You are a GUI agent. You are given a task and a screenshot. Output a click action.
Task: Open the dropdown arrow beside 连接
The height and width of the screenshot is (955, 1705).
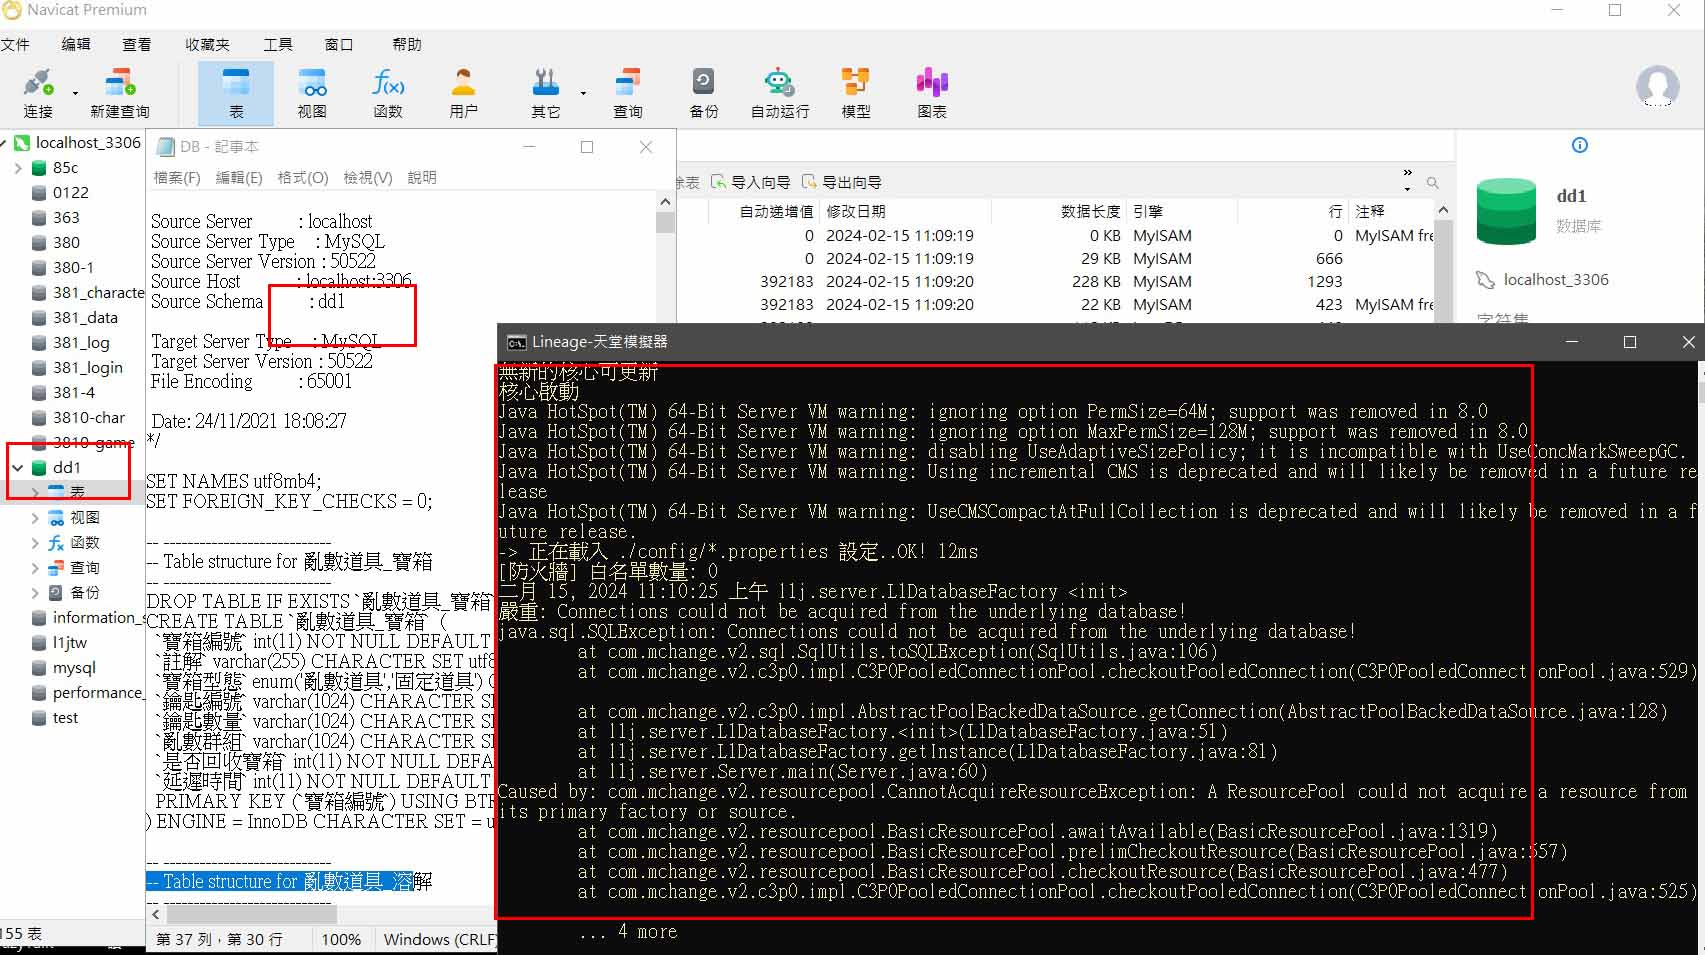pyautogui.click(x=75, y=93)
